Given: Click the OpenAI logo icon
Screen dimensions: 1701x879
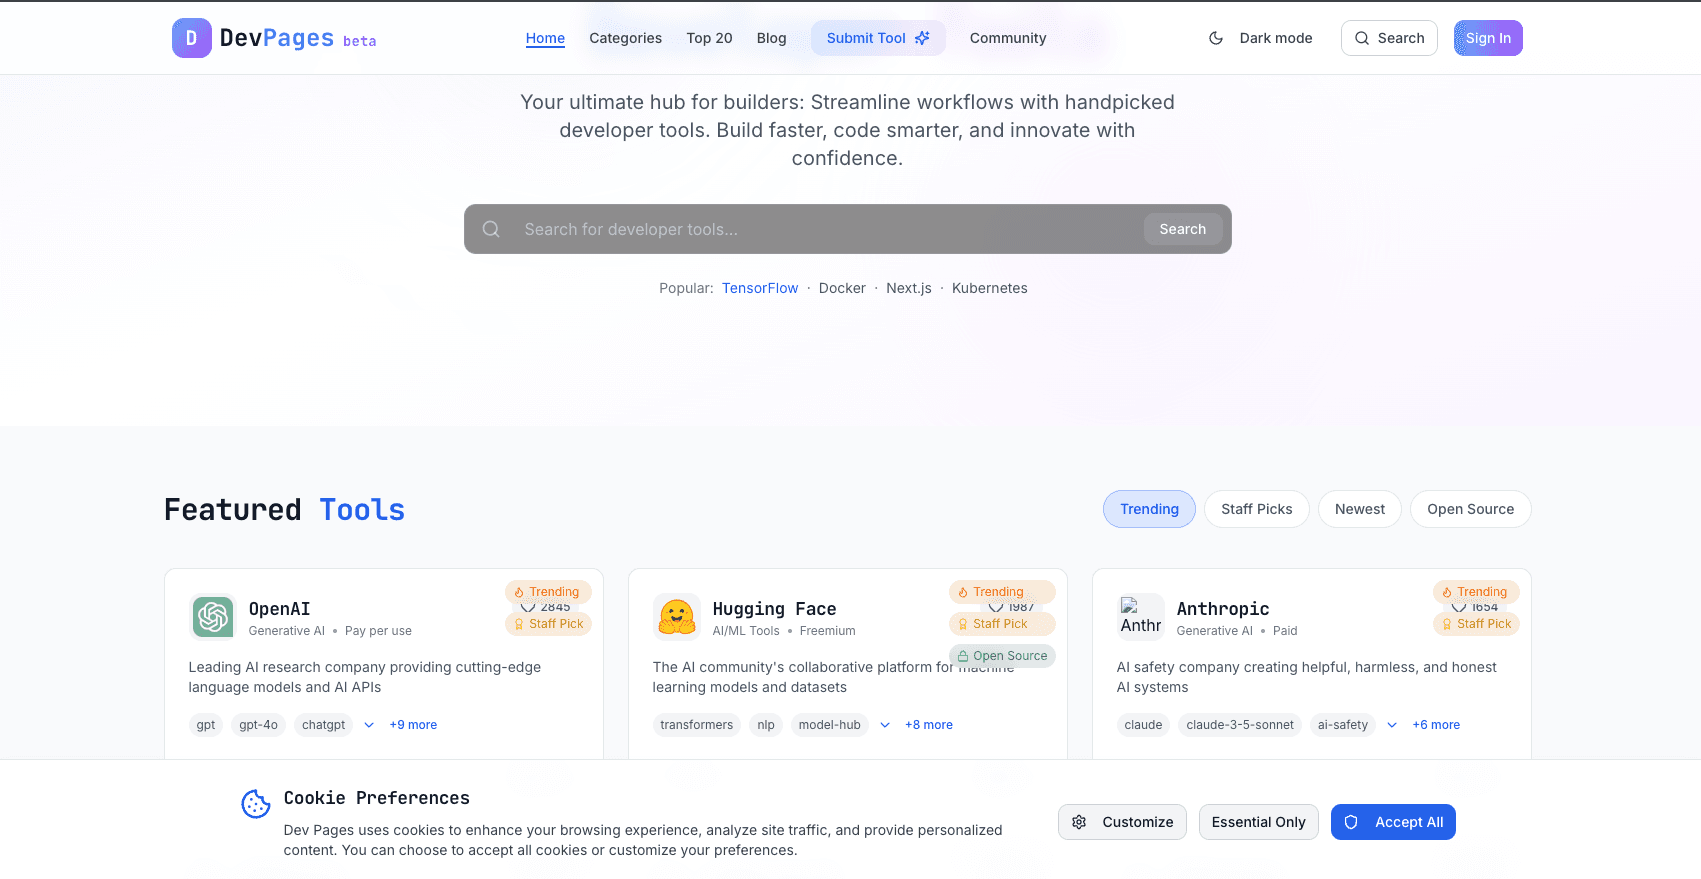Looking at the screenshot, I should [213, 617].
